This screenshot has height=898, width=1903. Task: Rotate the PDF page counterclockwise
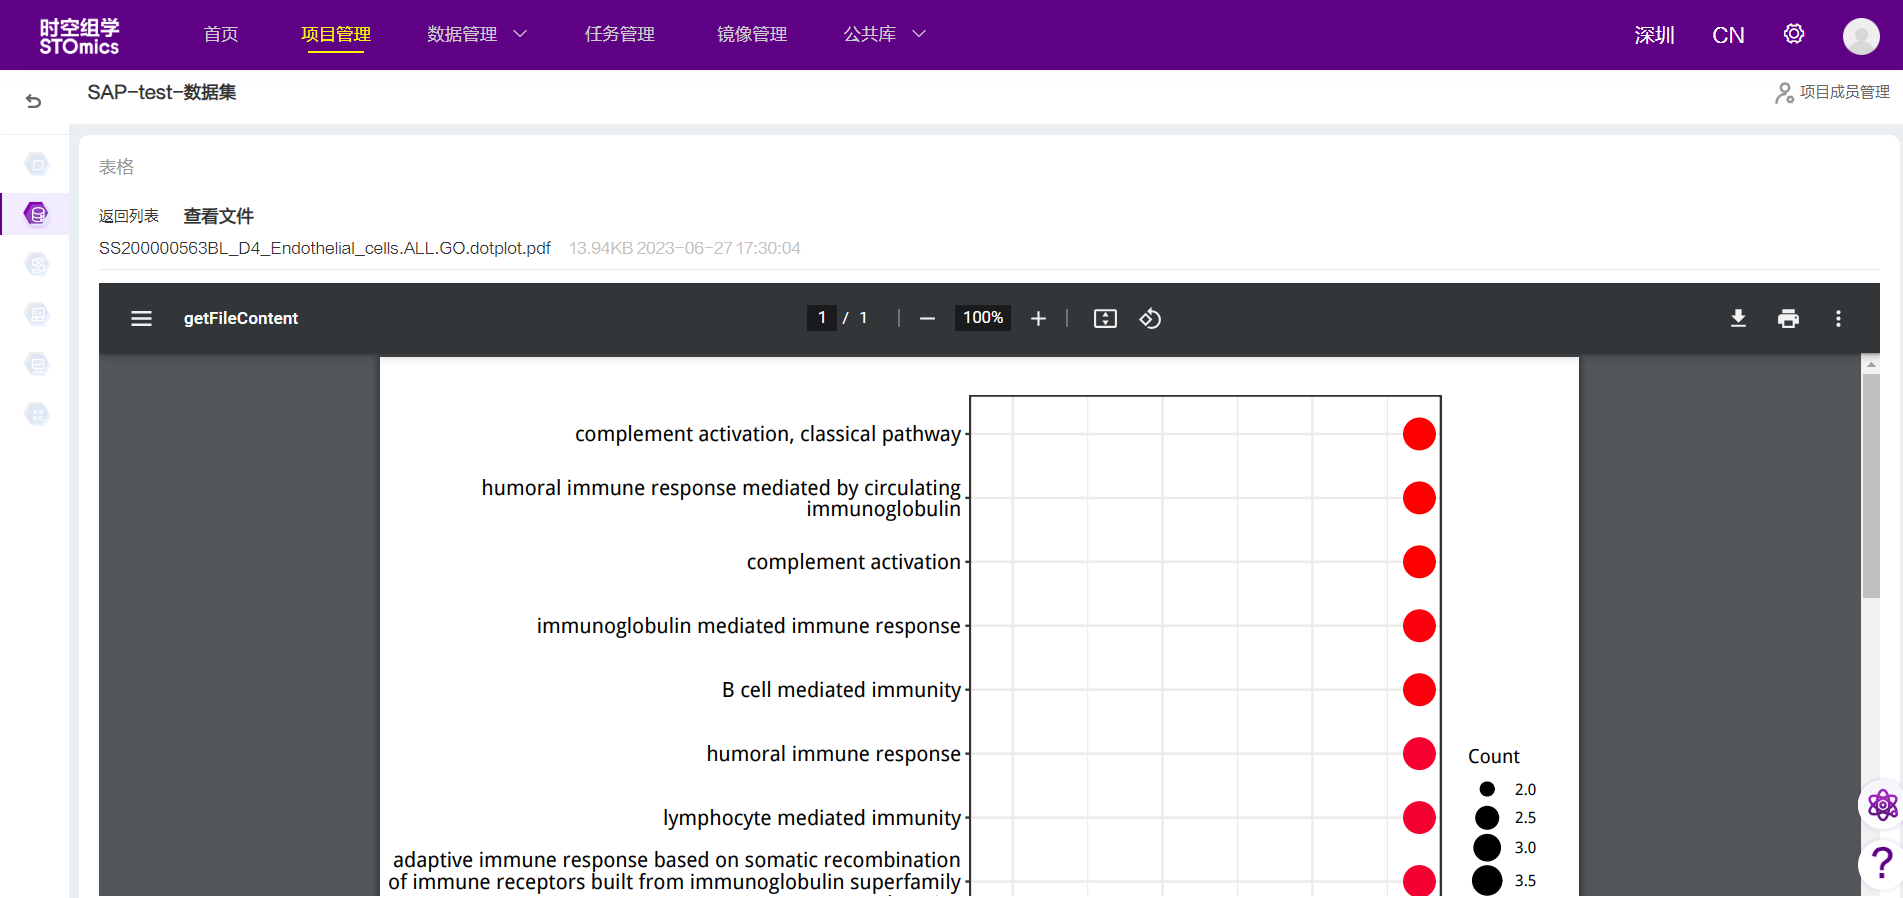pyautogui.click(x=1150, y=318)
